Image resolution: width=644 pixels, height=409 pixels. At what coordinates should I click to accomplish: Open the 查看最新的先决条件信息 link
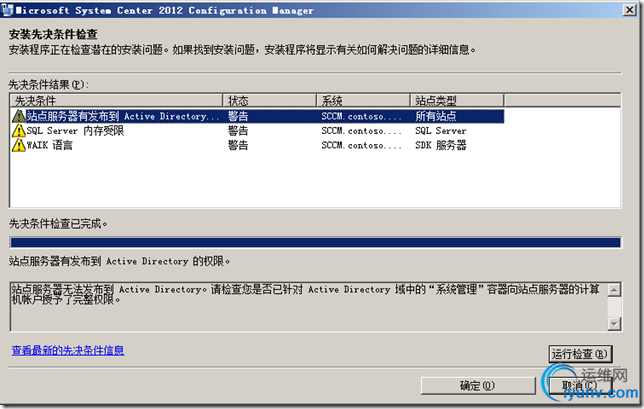point(68,350)
